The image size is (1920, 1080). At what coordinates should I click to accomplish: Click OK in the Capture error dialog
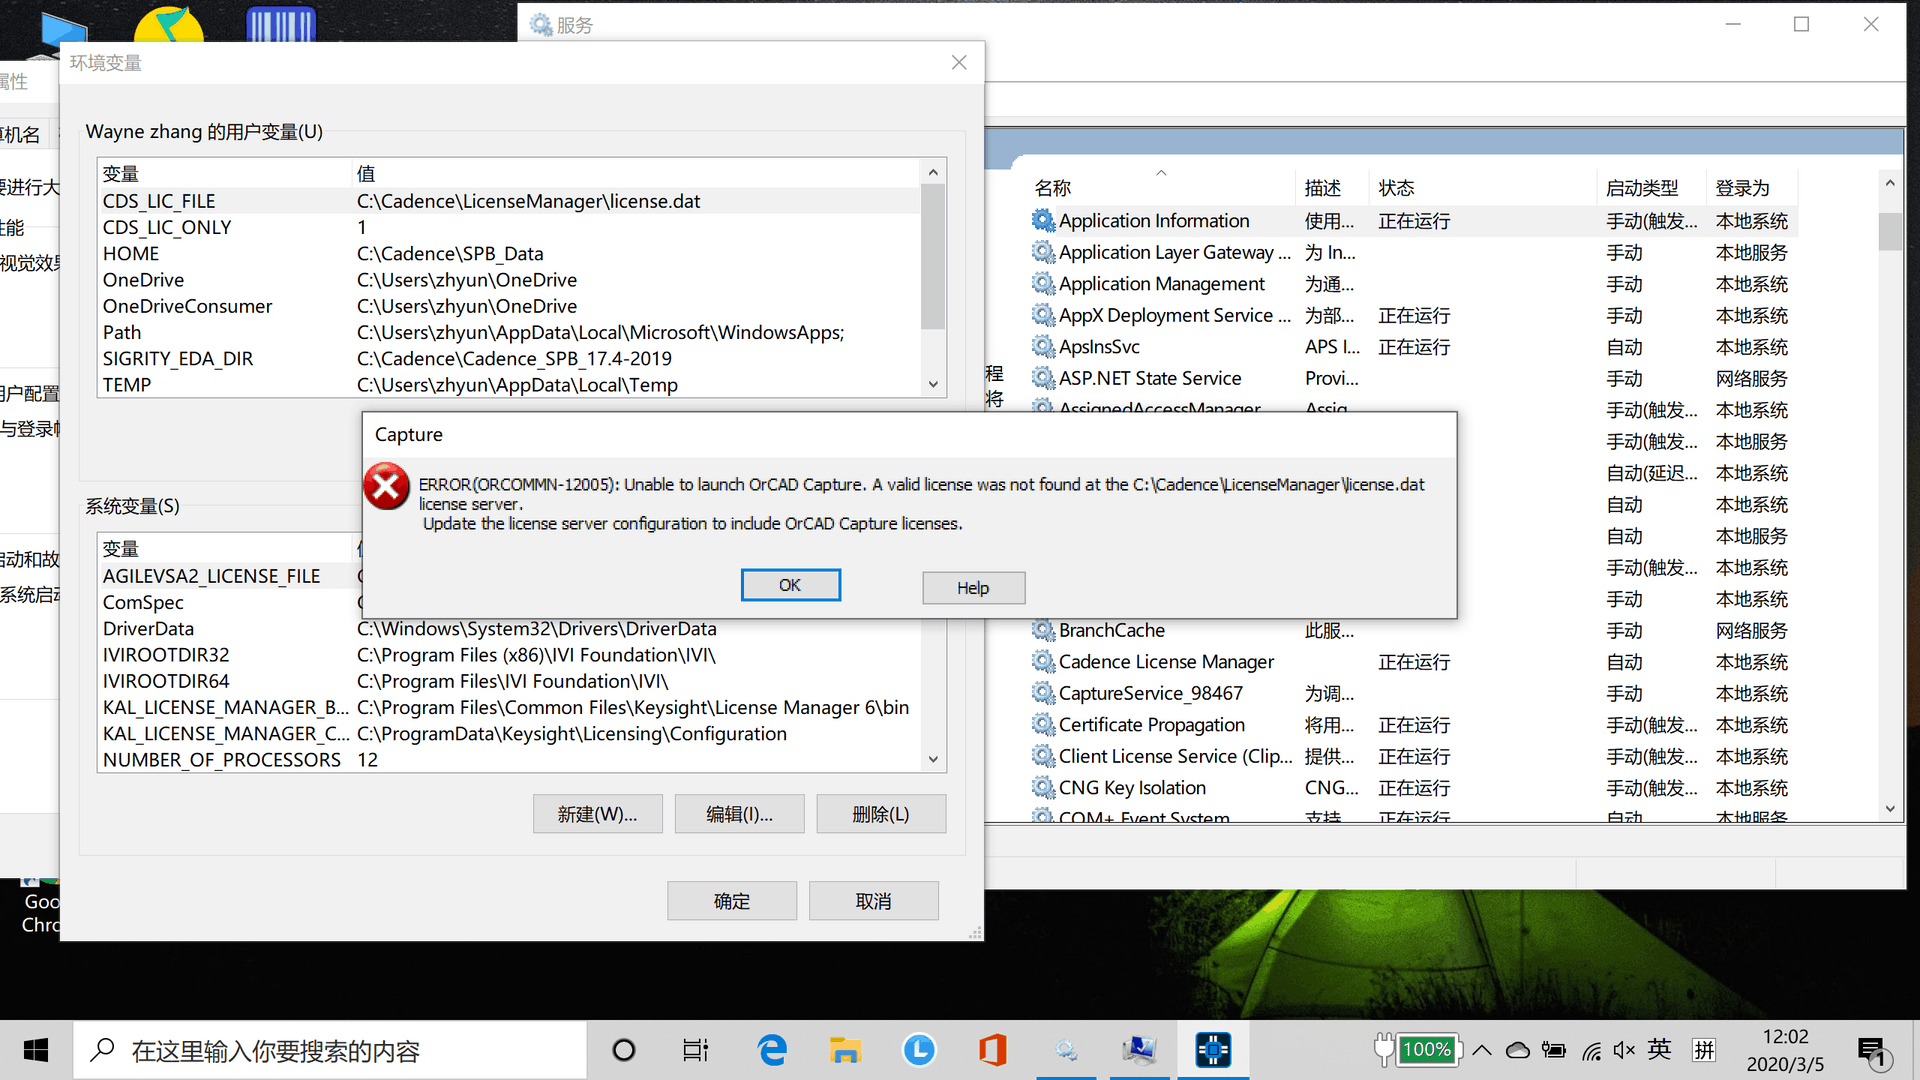(x=790, y=585)
